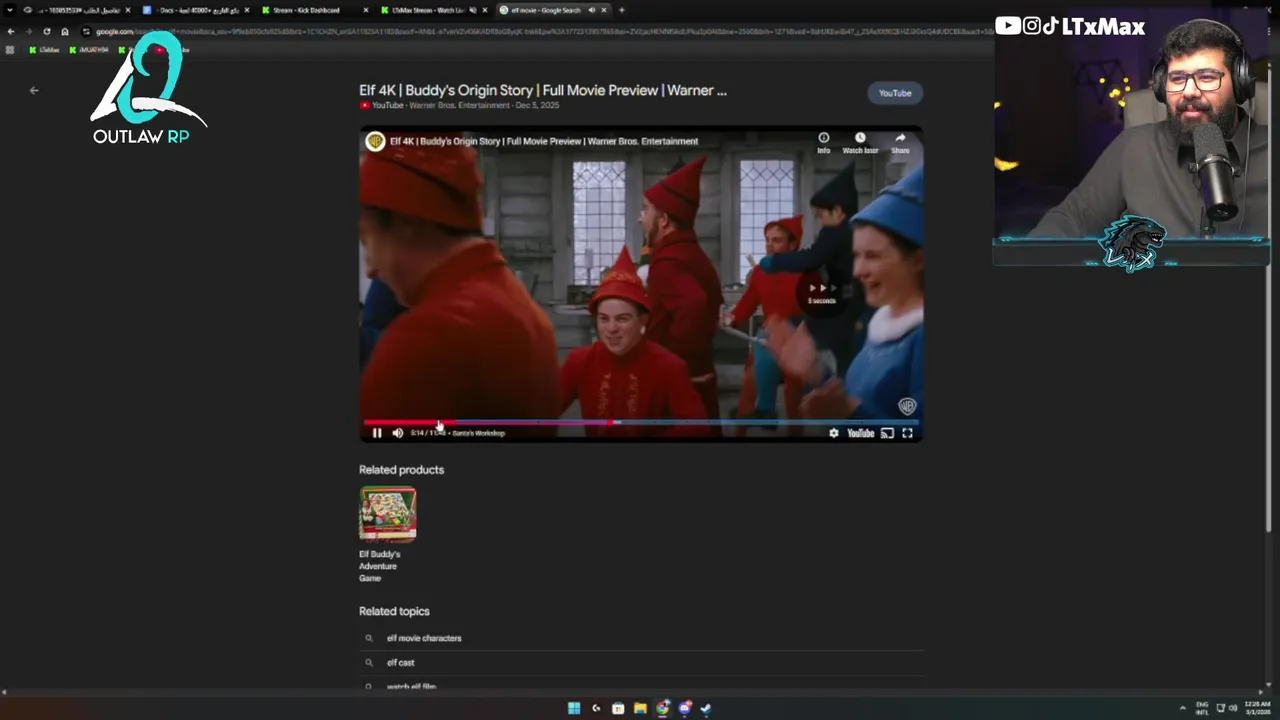Click the video Info icon
The width and height of the screenshot is (1280, 720).
tap(823, 142)
